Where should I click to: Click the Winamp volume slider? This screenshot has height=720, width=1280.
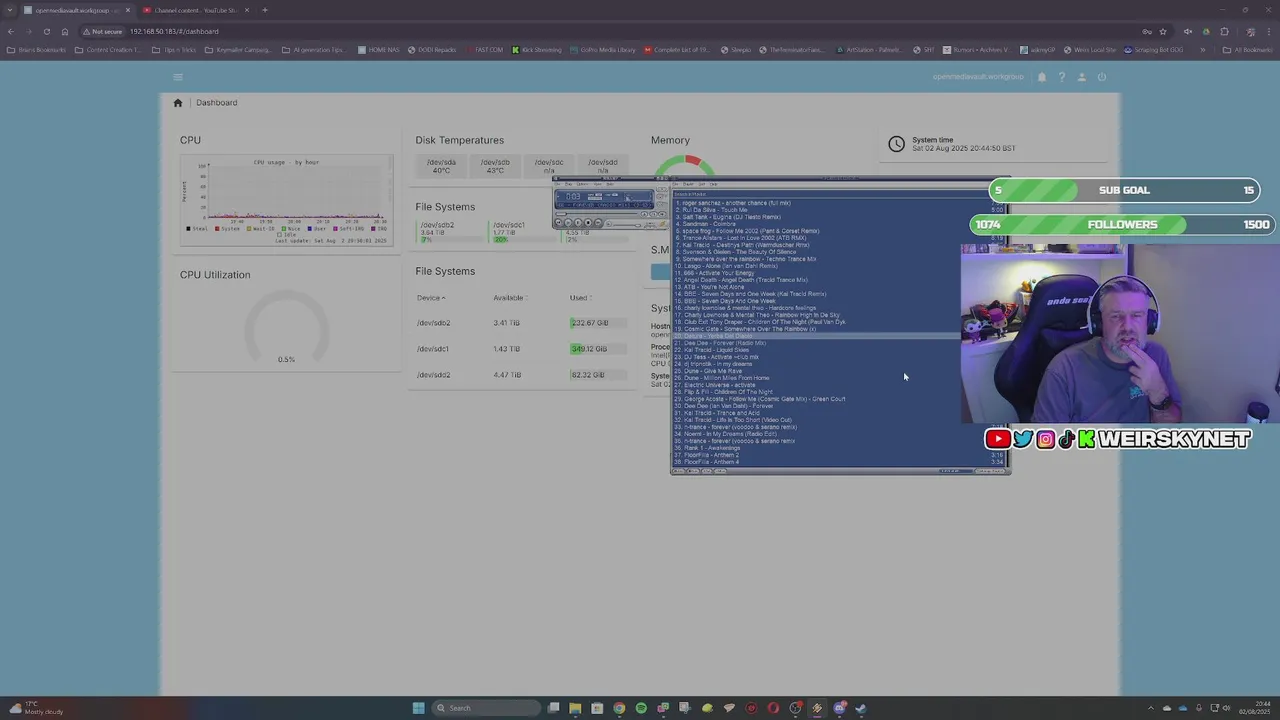click(627, 225)
